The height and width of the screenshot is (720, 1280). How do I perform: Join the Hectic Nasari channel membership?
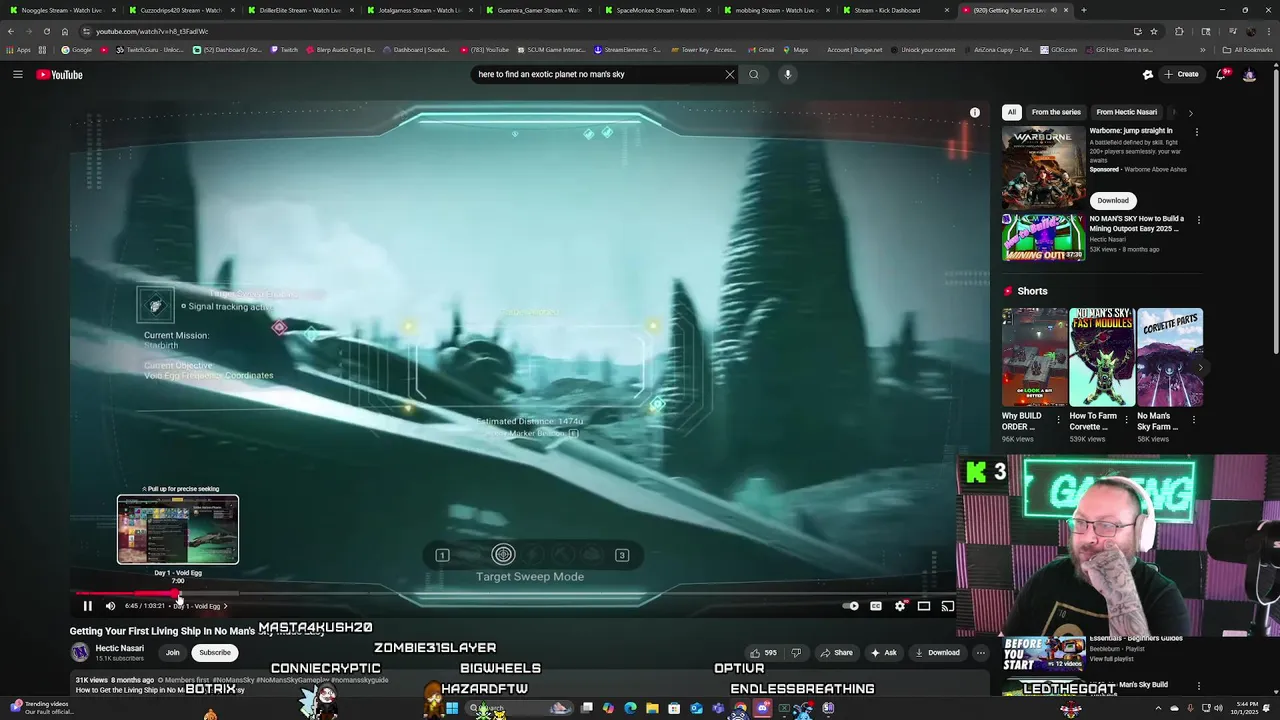click(173, 653)
